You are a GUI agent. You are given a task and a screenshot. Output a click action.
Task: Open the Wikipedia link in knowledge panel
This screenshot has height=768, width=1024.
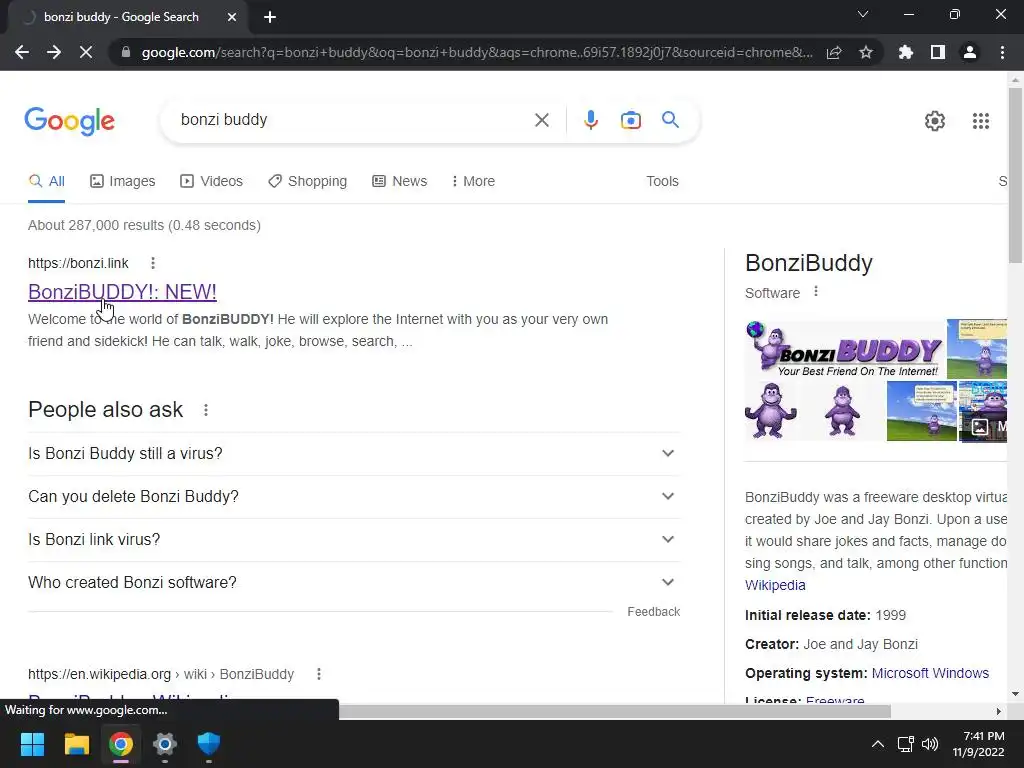(x=775, y=585)
